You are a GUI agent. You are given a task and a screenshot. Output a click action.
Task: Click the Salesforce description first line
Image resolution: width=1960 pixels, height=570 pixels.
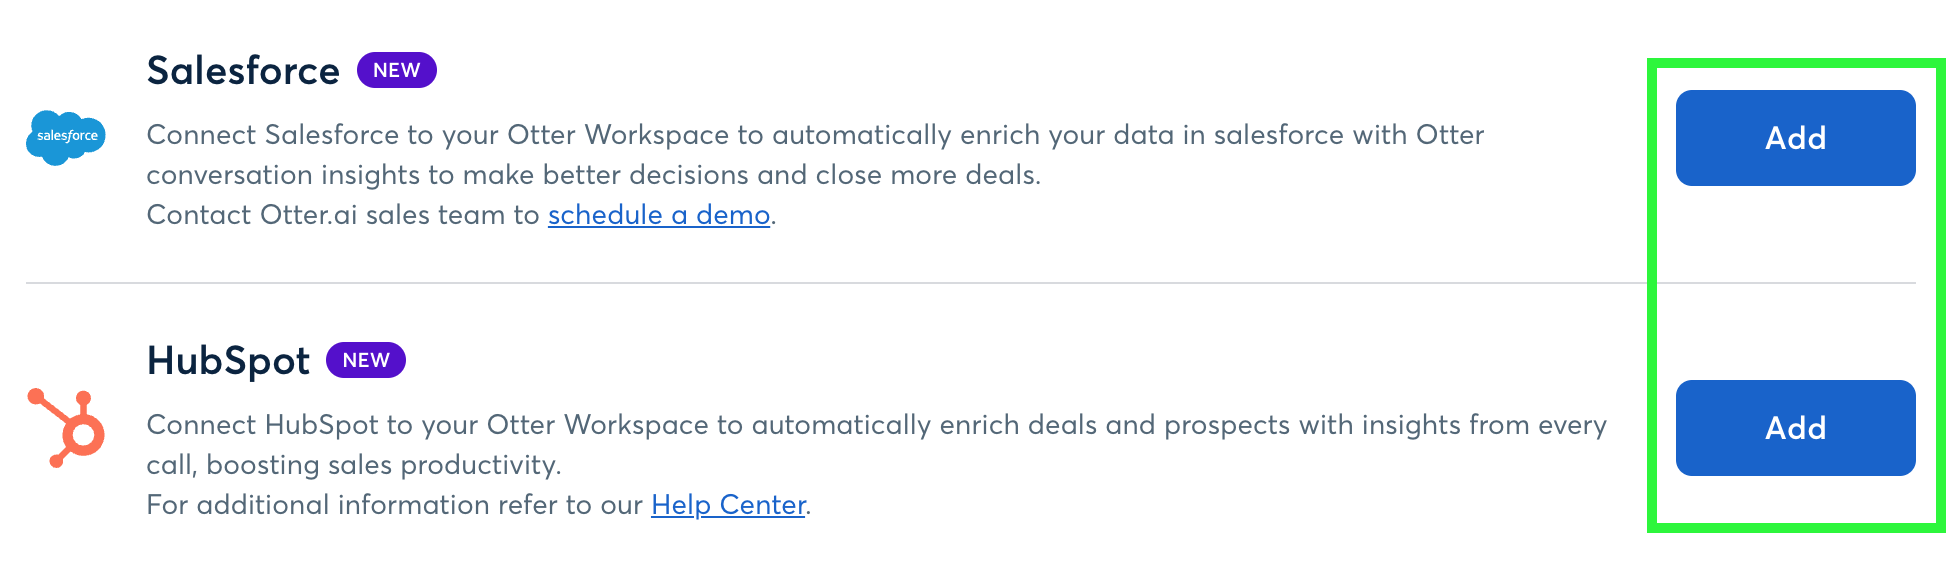pos(815,135)
